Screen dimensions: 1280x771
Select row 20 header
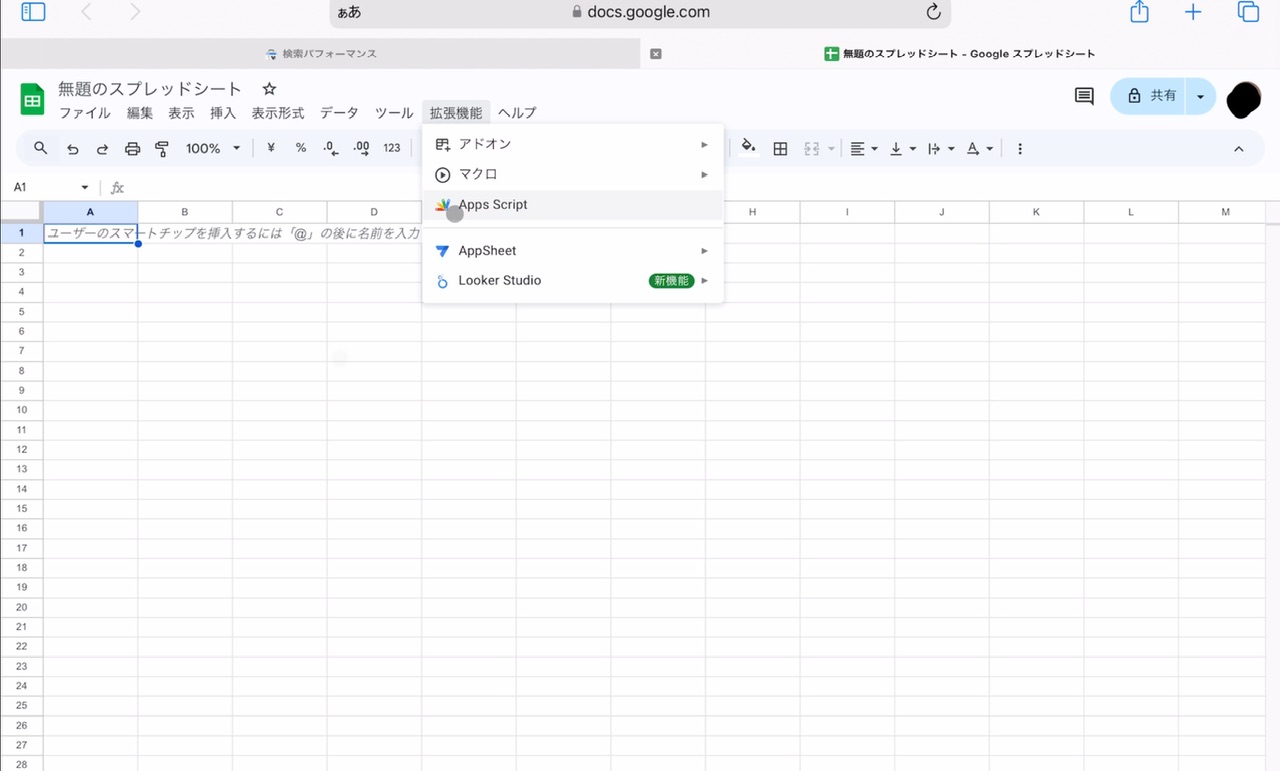click(21, 606)
